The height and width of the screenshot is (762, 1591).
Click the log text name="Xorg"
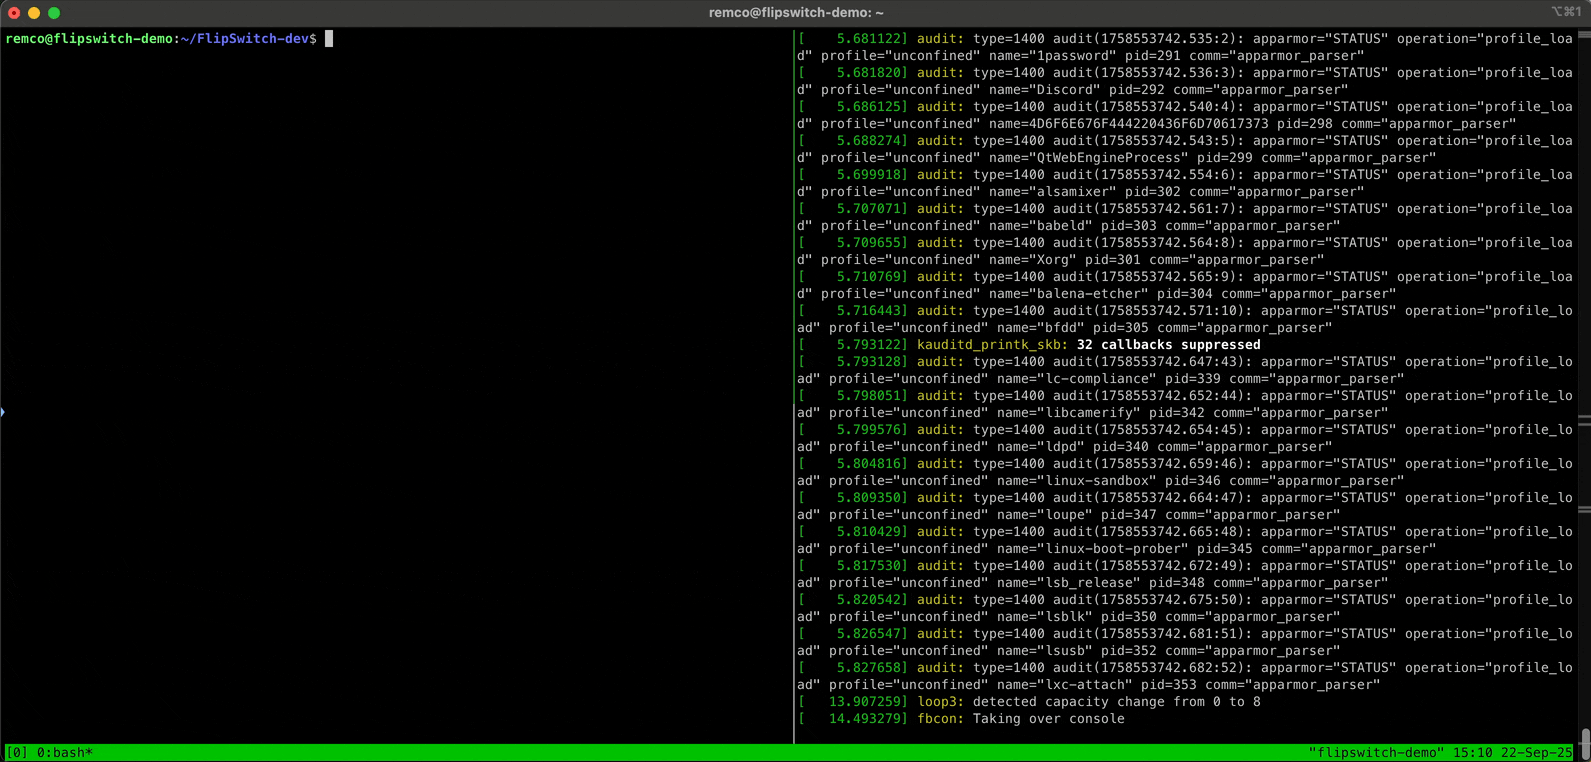coord(1033,260)
